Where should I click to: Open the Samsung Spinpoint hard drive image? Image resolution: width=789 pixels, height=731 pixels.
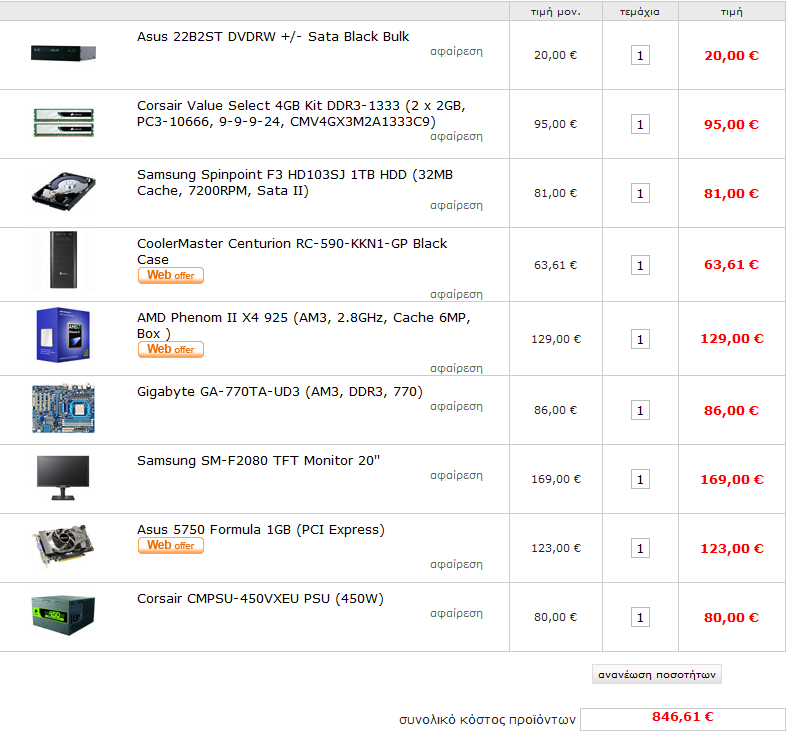click(63, 191)
